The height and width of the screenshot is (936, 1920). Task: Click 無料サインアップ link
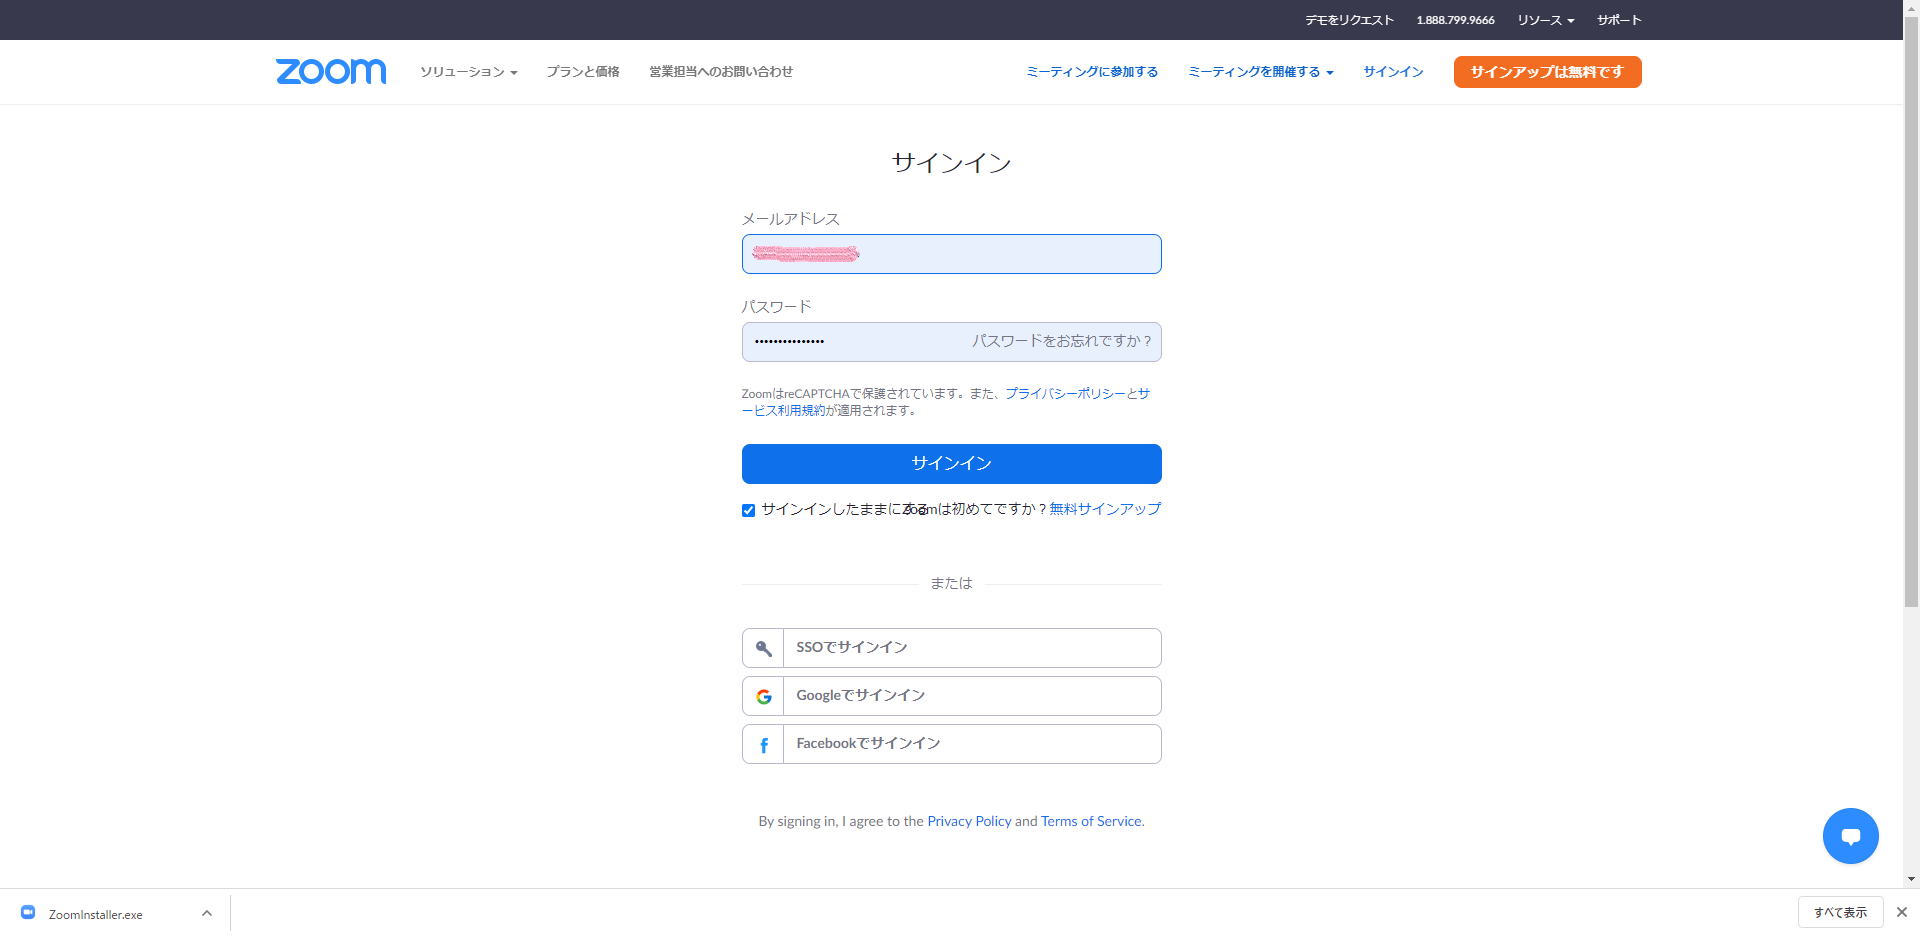(x=1105, y=509)
